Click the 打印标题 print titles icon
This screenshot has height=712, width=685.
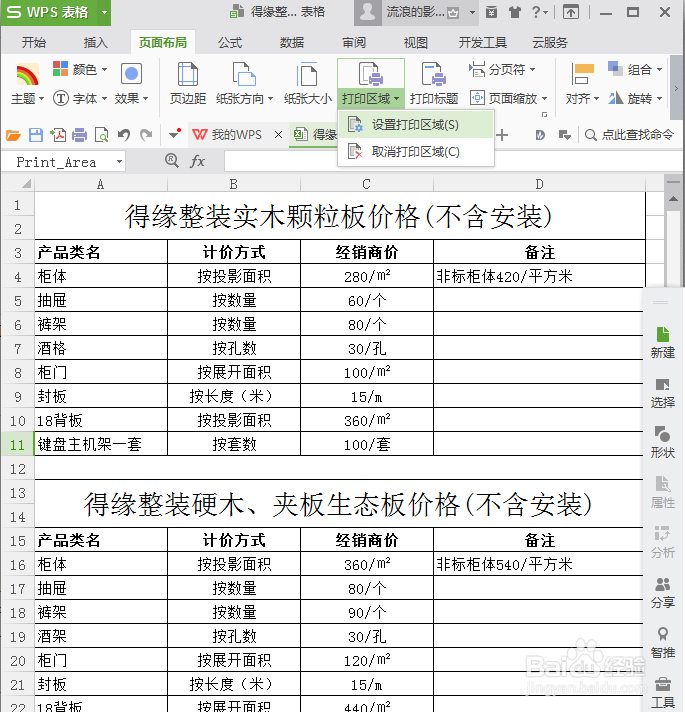[434, 74]
